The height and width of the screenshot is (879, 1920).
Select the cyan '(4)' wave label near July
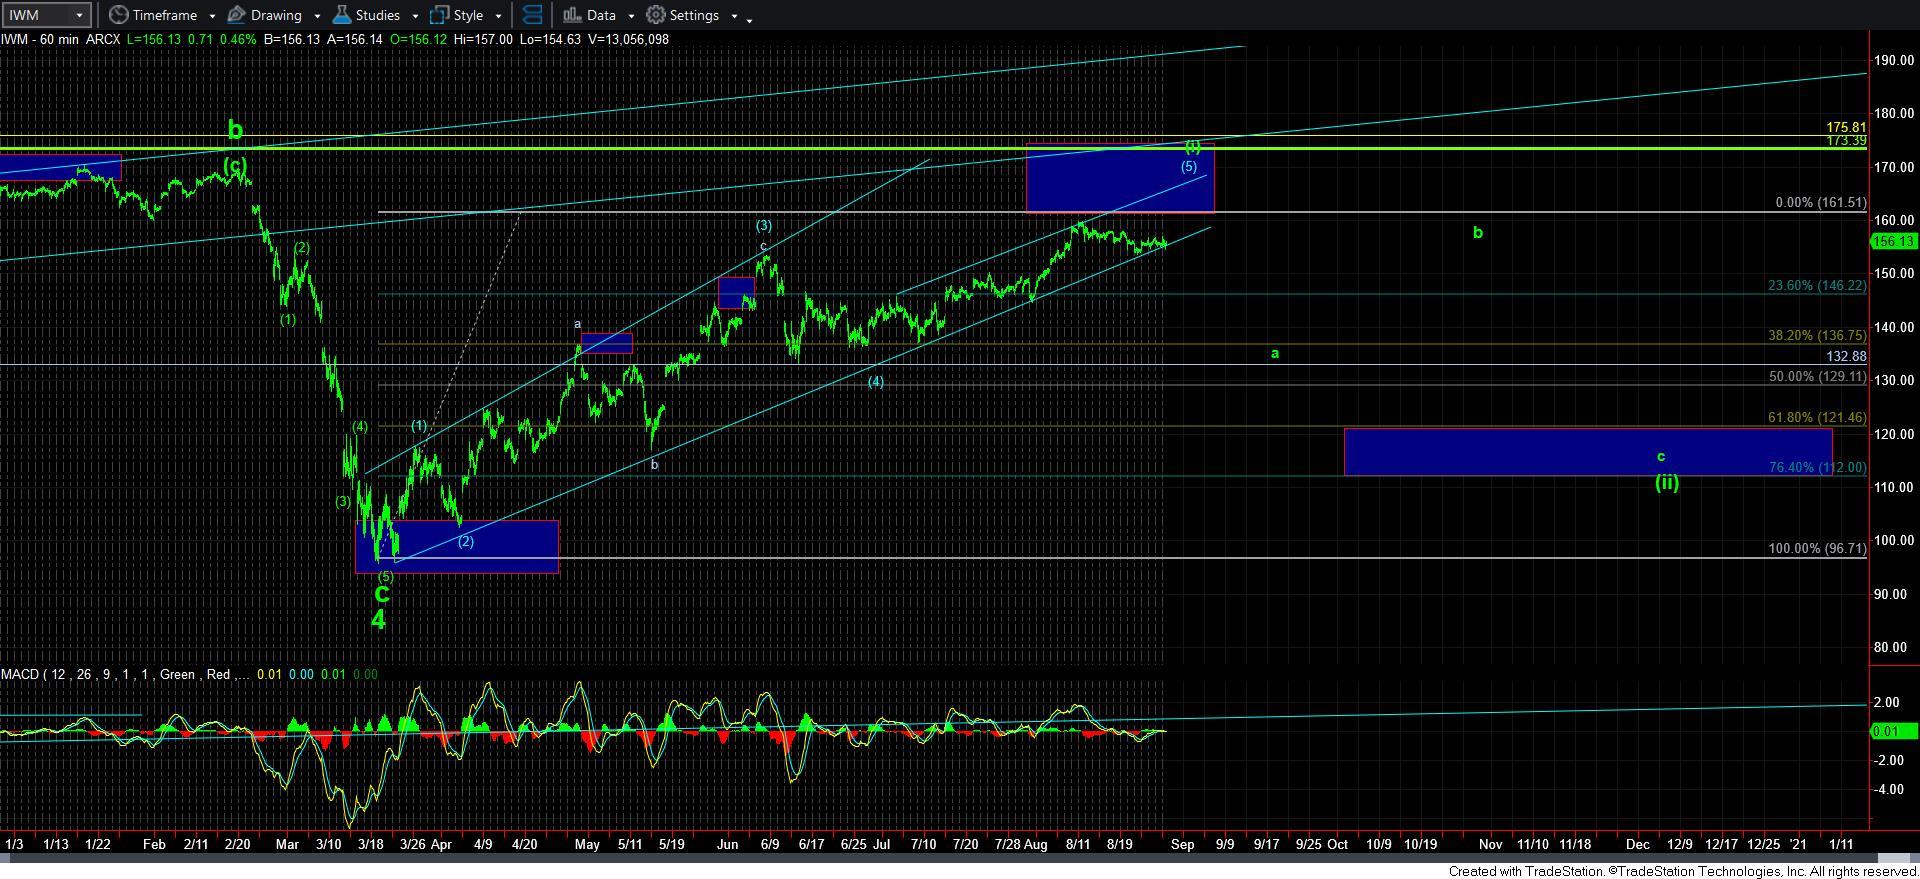coord(875,382)
